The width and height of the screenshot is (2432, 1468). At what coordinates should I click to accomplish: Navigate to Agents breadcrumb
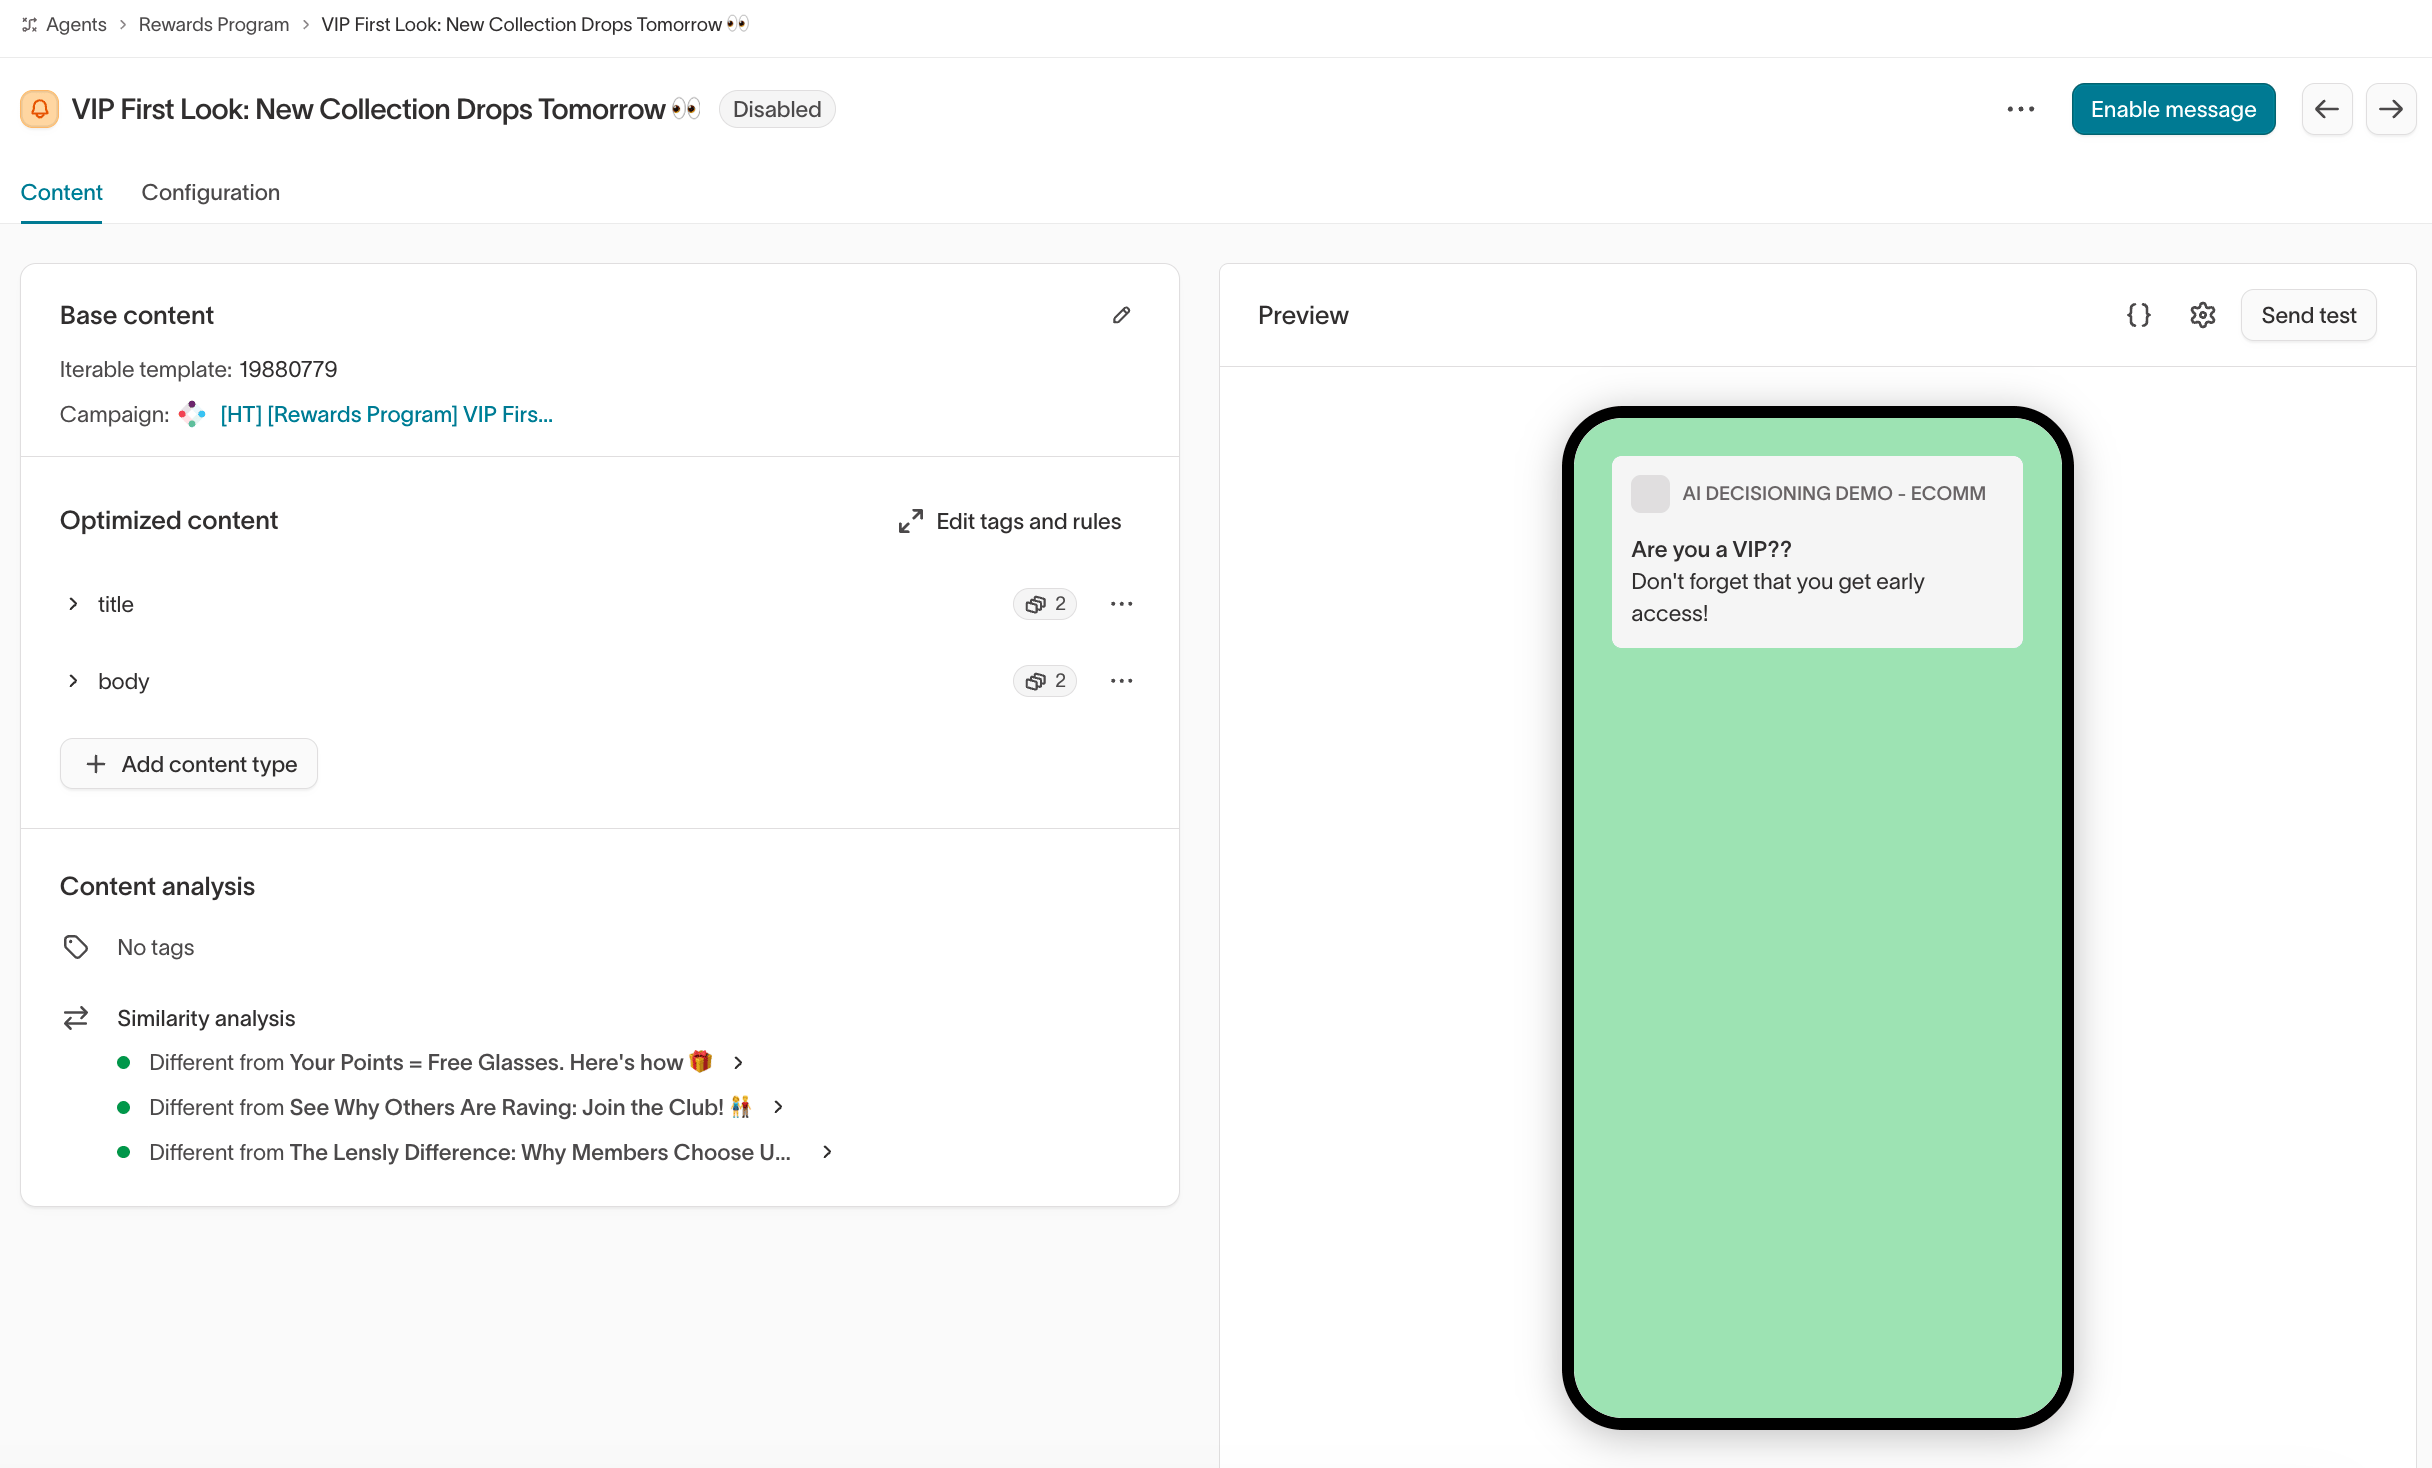click(76, 24)
